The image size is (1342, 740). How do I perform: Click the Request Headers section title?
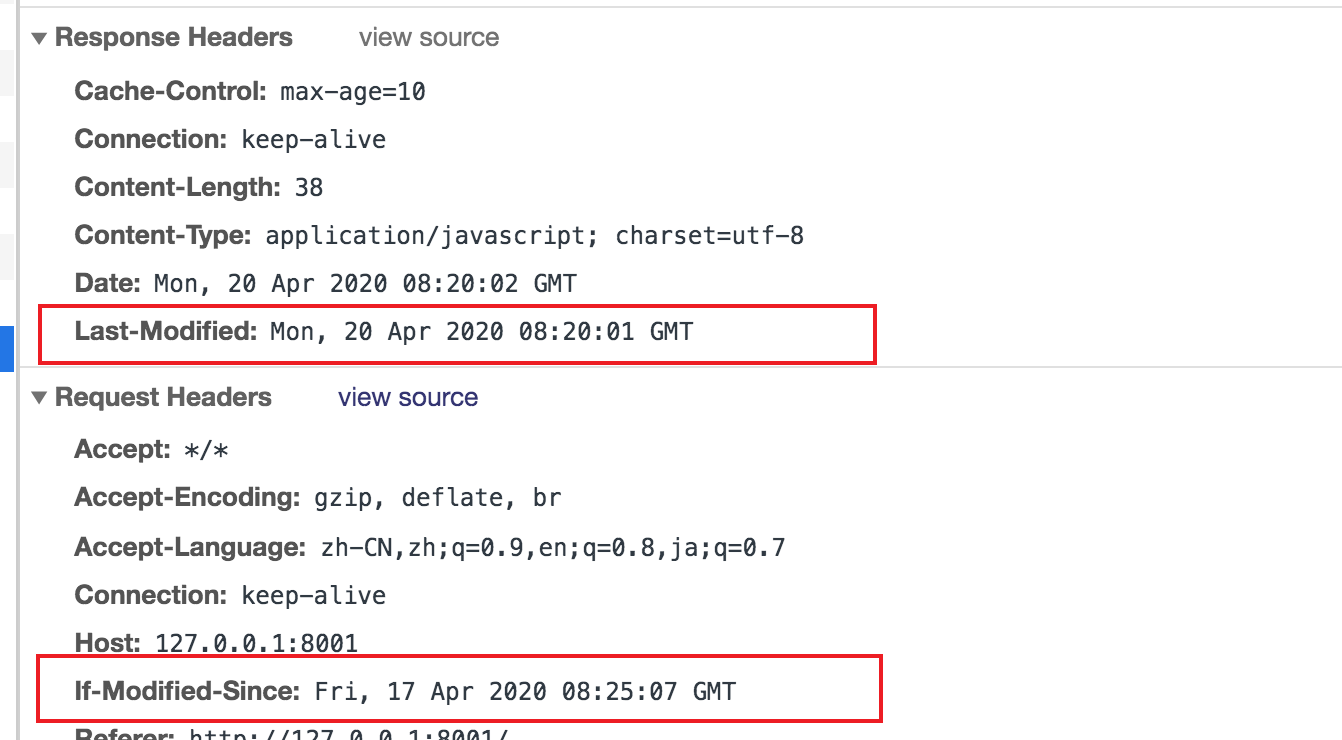[x=163, y=398]
